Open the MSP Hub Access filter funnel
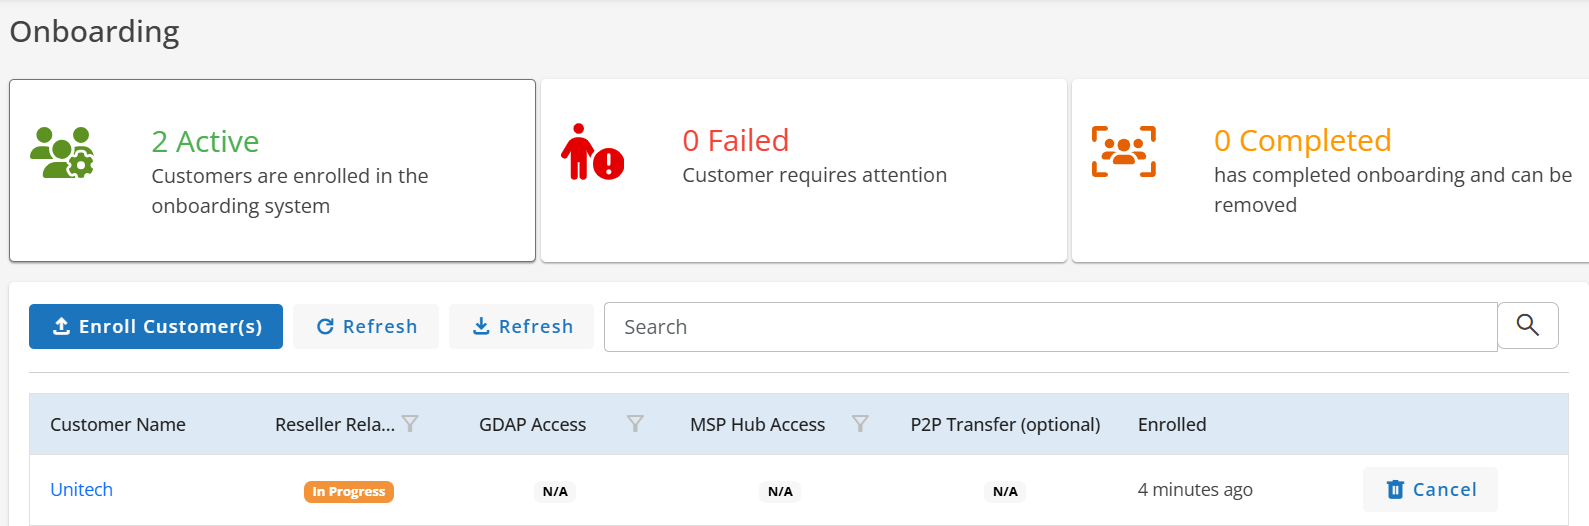1589x526 pixels. 860,424
